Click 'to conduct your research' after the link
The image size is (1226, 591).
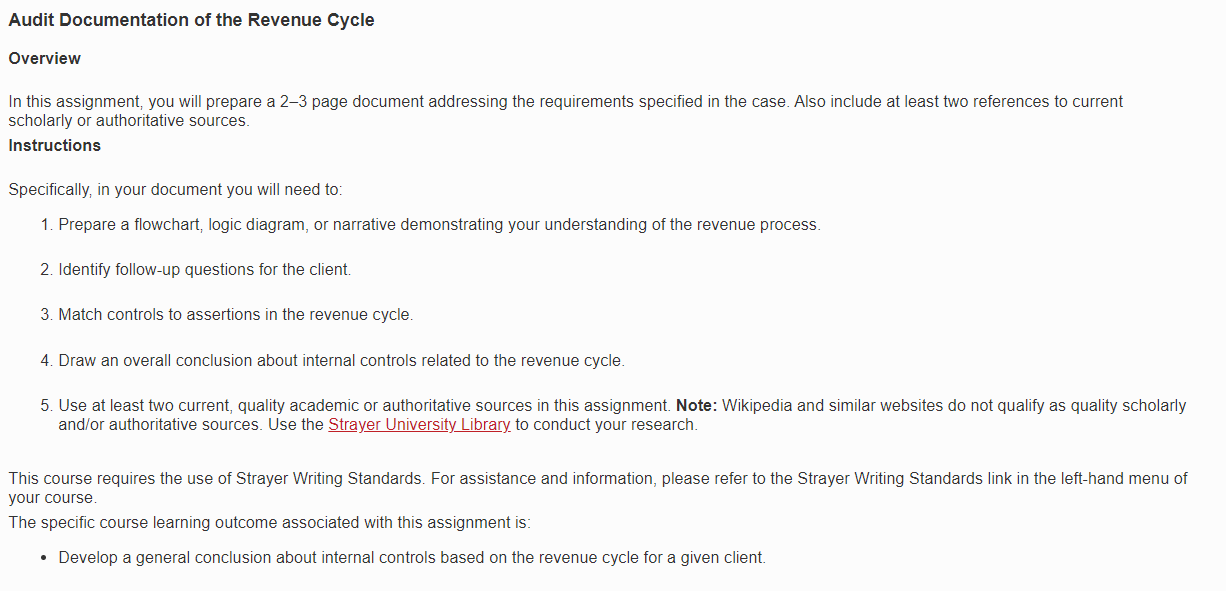pos(606,424)
